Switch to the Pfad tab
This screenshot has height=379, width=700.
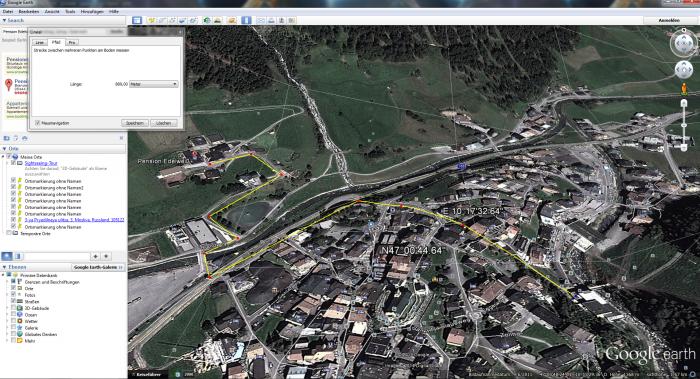pyautogui.click(x=56, y=42)
